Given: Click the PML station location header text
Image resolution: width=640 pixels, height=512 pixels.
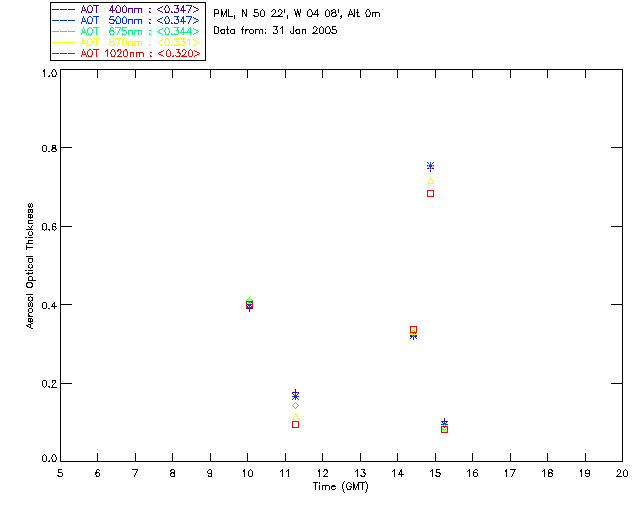Looking at the screenshot, I should point(297,14).
